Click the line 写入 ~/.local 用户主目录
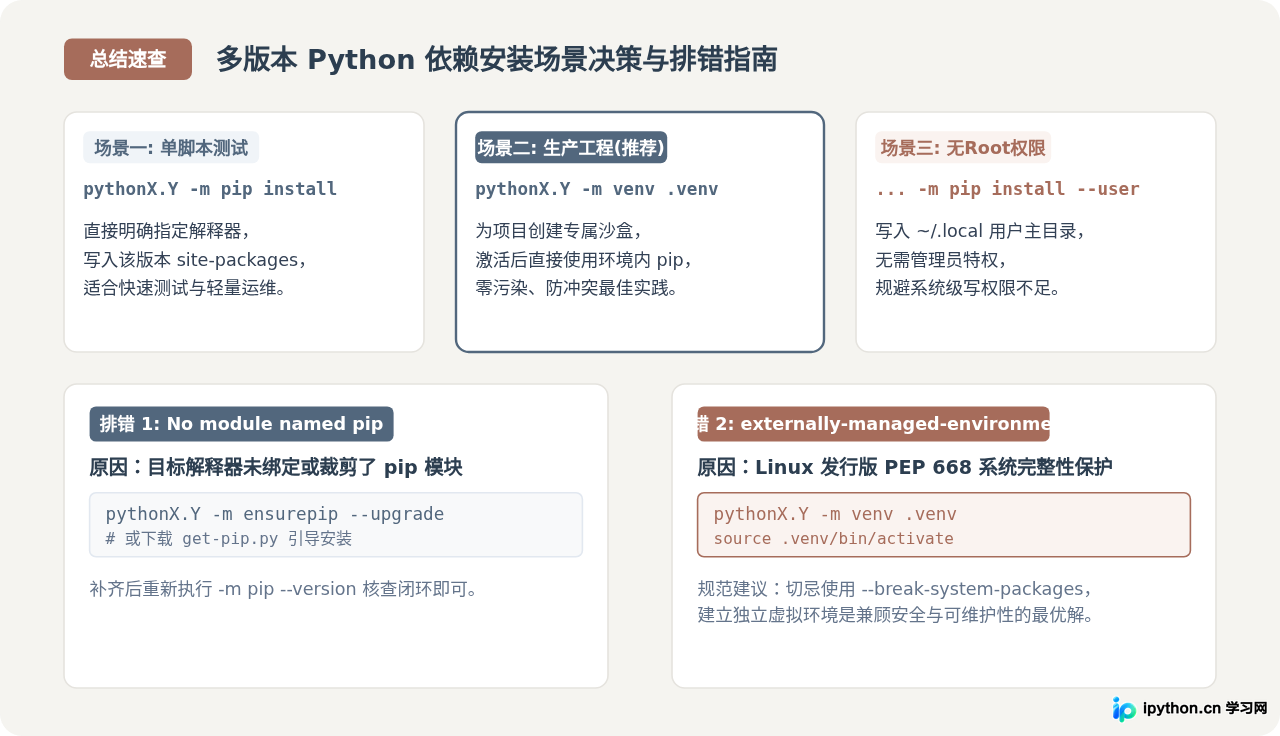 click(981, 231)
